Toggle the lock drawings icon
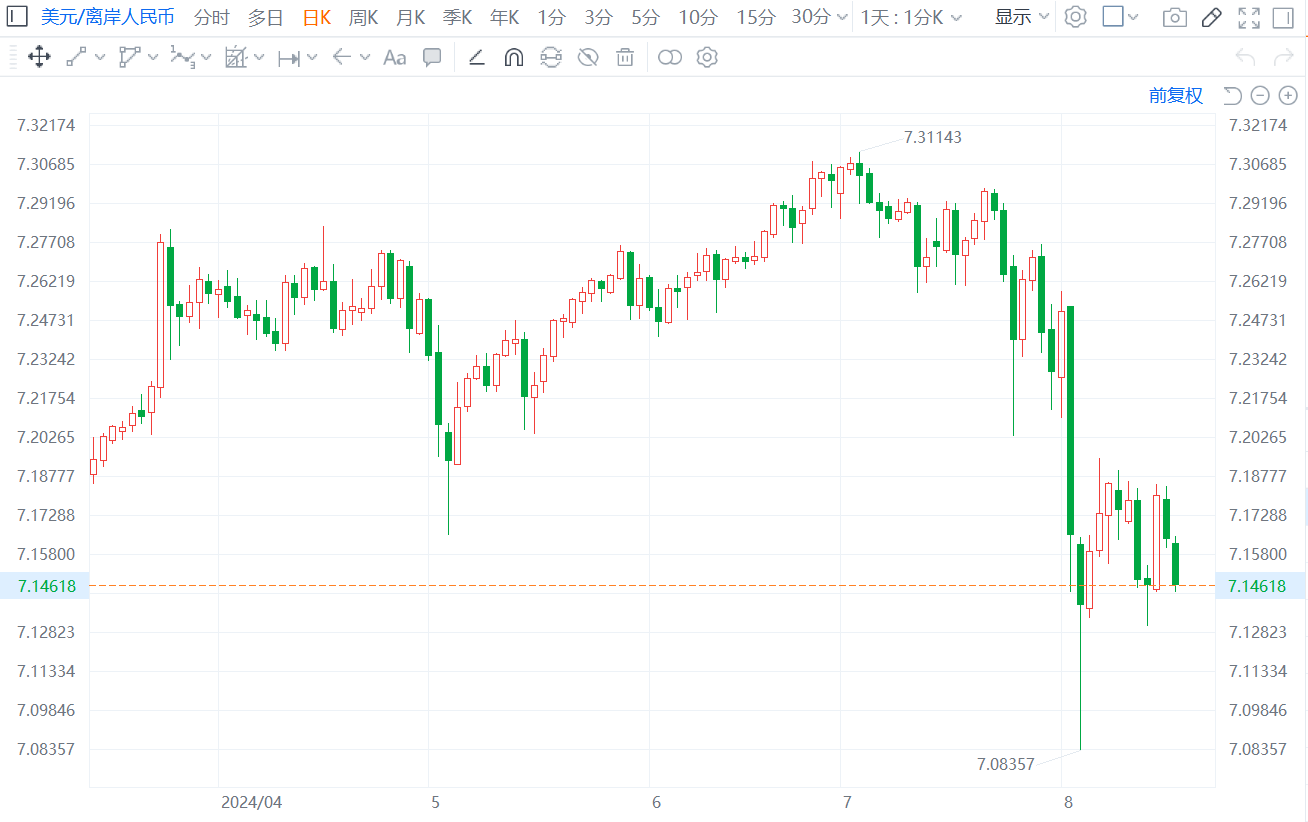1308x822 pixels. coord(551,57)
